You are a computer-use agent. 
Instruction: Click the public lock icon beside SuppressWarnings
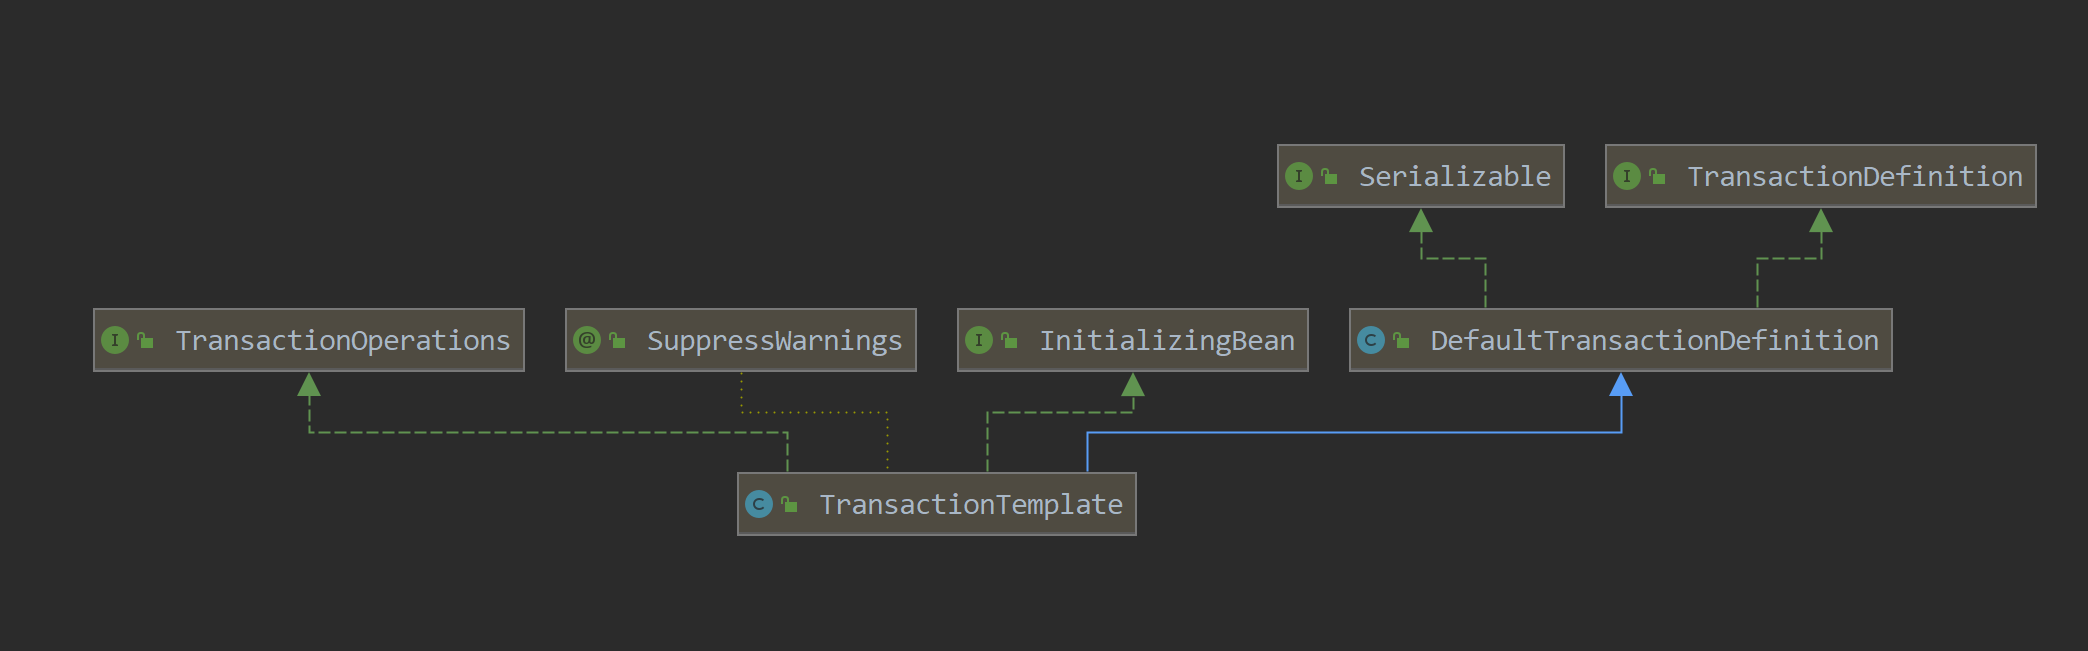[618, 340]
